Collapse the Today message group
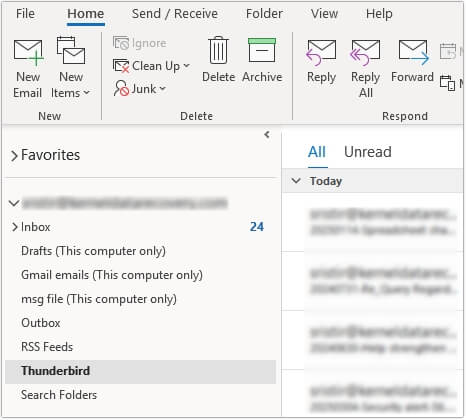The image size is (466, 420). click(296, 181)
